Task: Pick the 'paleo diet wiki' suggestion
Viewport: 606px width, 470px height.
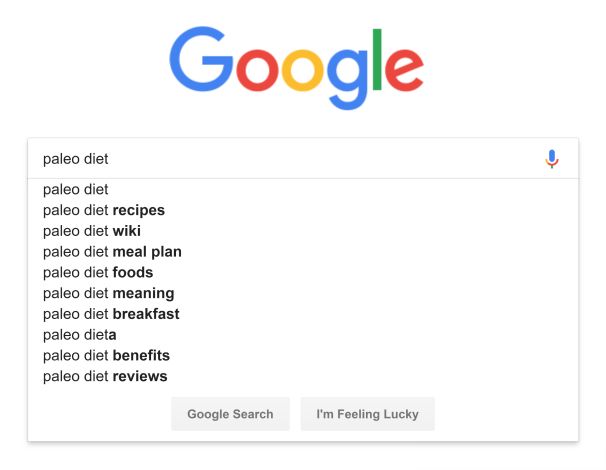Action: point(92,231)
